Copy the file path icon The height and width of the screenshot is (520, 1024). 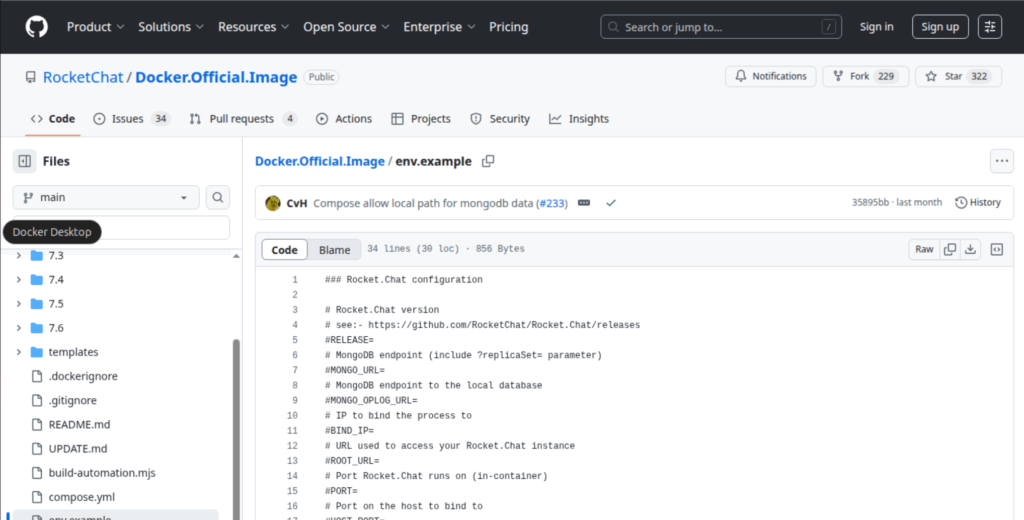point(488,161)
